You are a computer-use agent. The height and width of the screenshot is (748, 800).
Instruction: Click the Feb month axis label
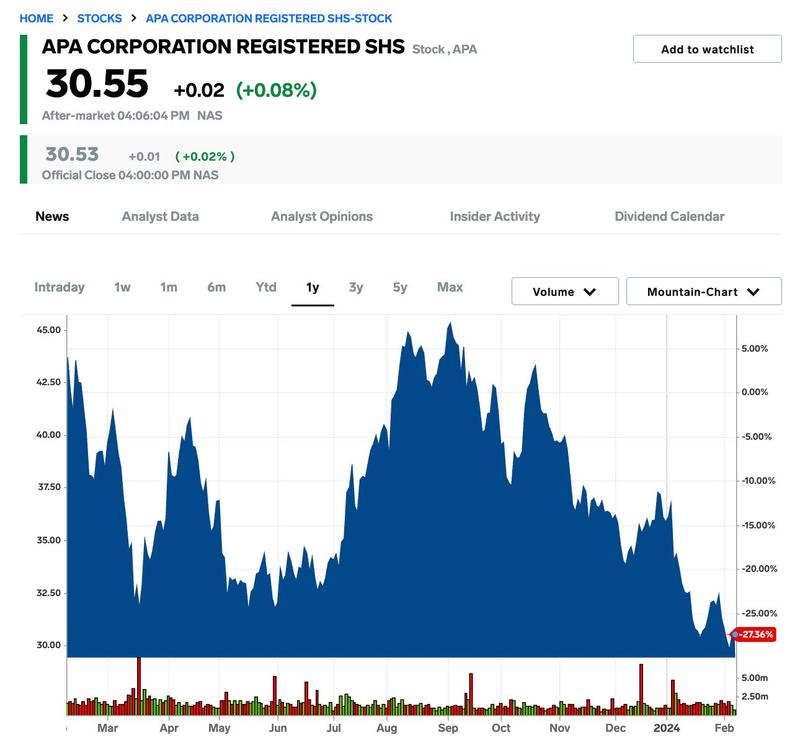(724, 728)
